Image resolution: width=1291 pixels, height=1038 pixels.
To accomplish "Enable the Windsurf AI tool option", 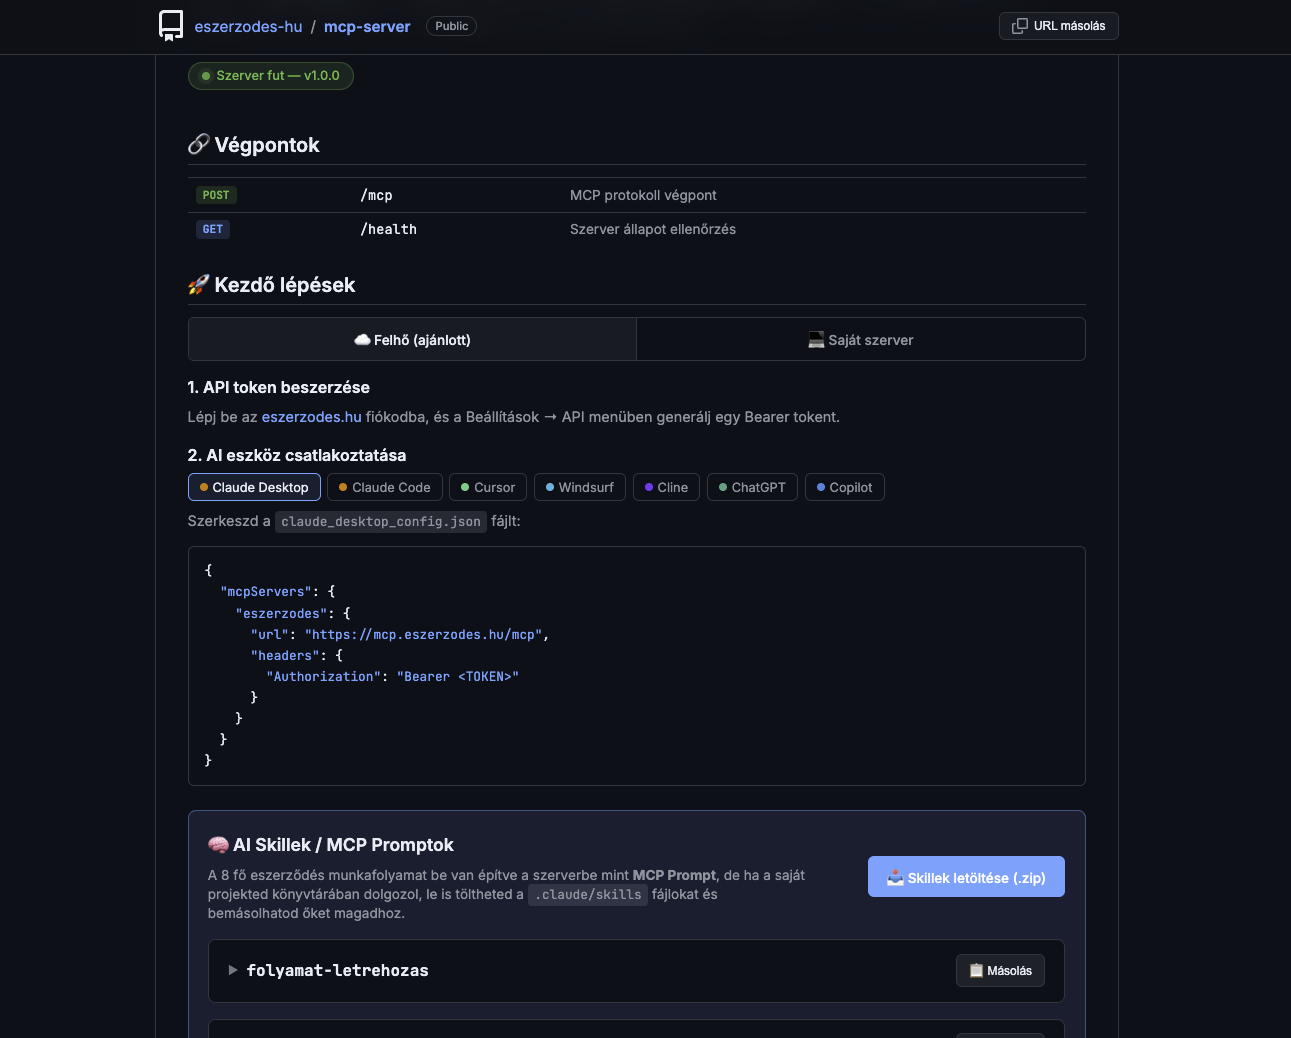I will coord(579,487).
